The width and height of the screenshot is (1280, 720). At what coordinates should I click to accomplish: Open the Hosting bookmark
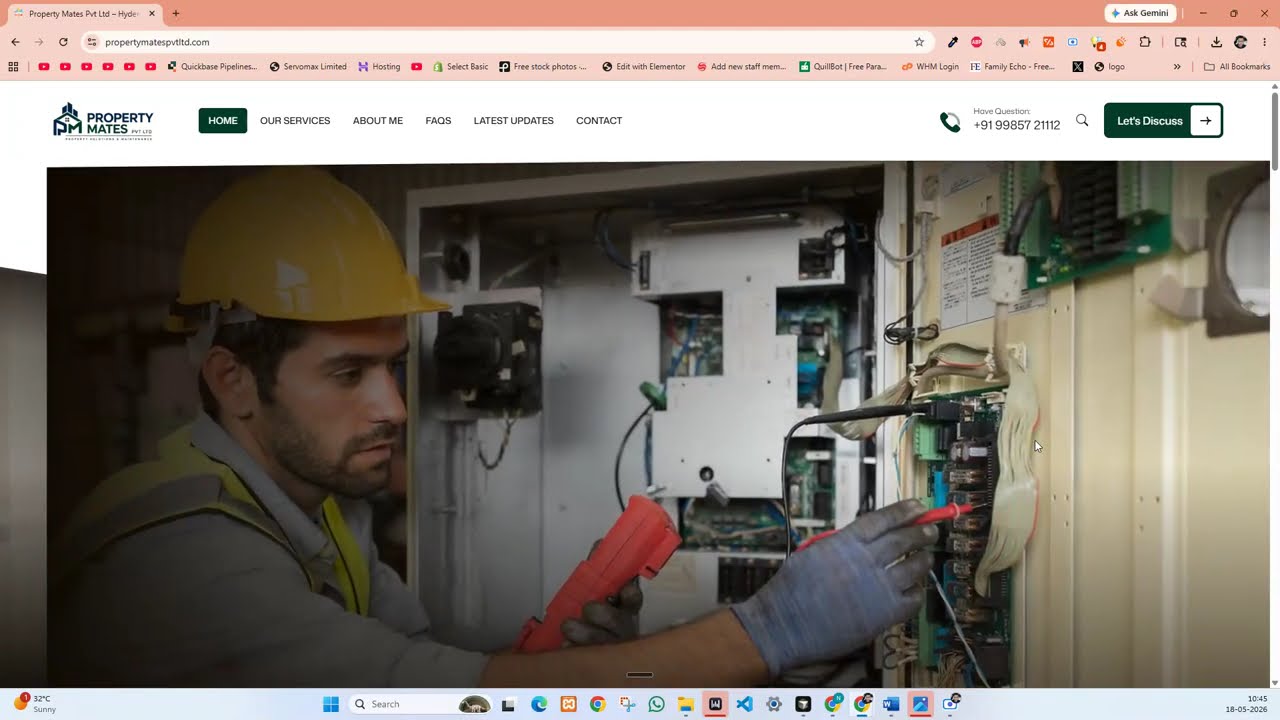coord(379,67)
